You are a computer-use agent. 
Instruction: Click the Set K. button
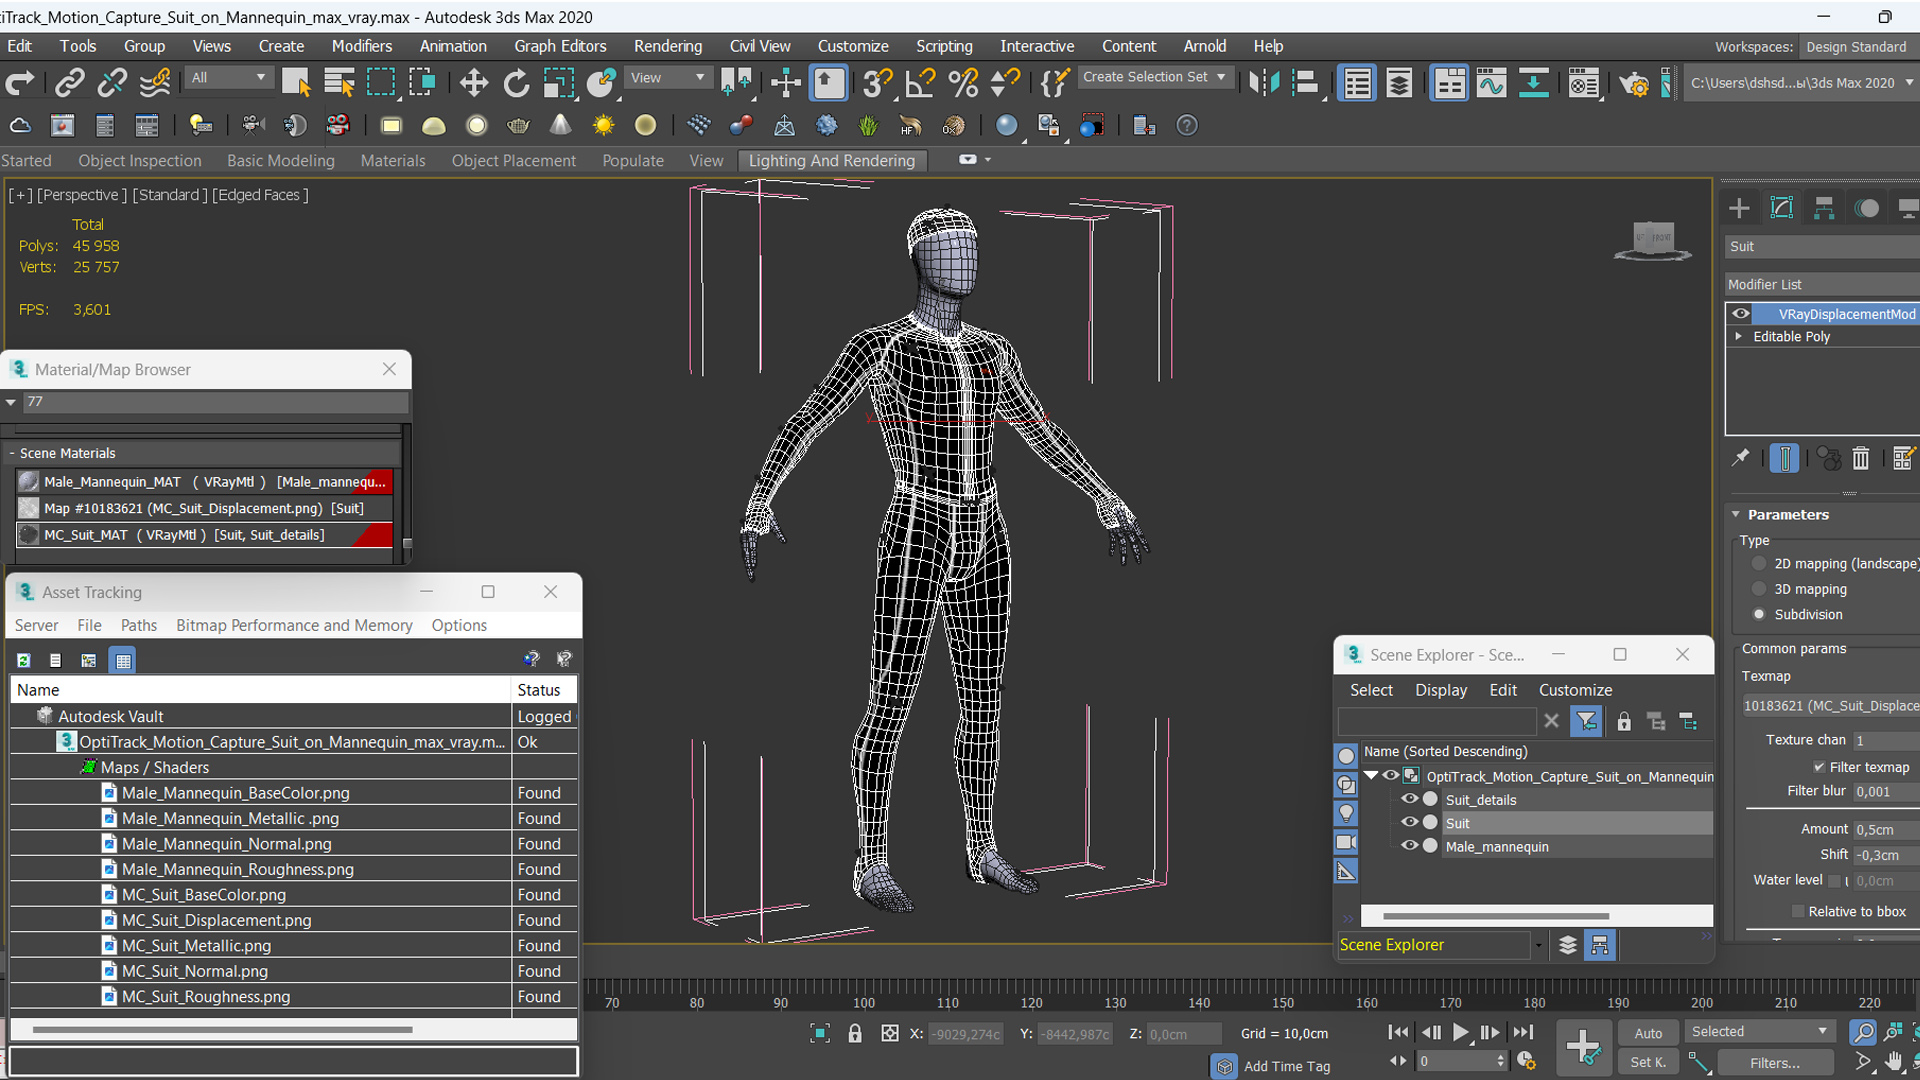1648,1062
